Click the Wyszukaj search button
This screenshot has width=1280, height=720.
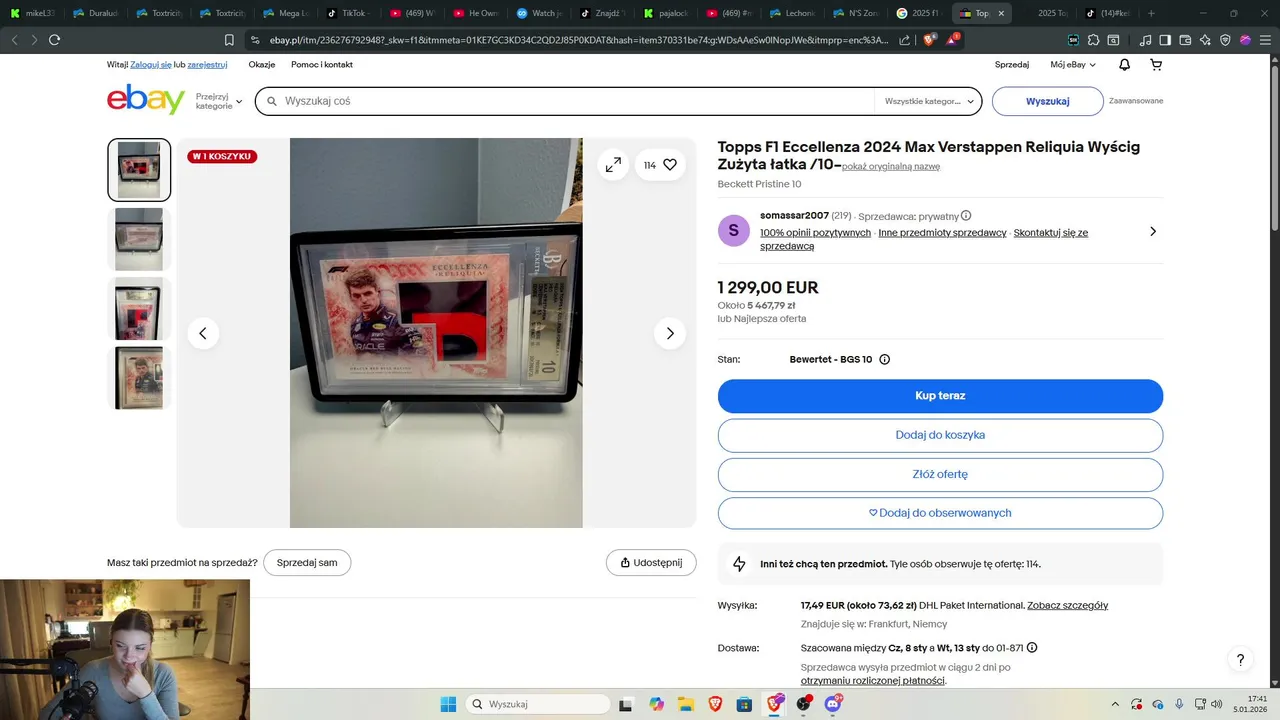1048,101
